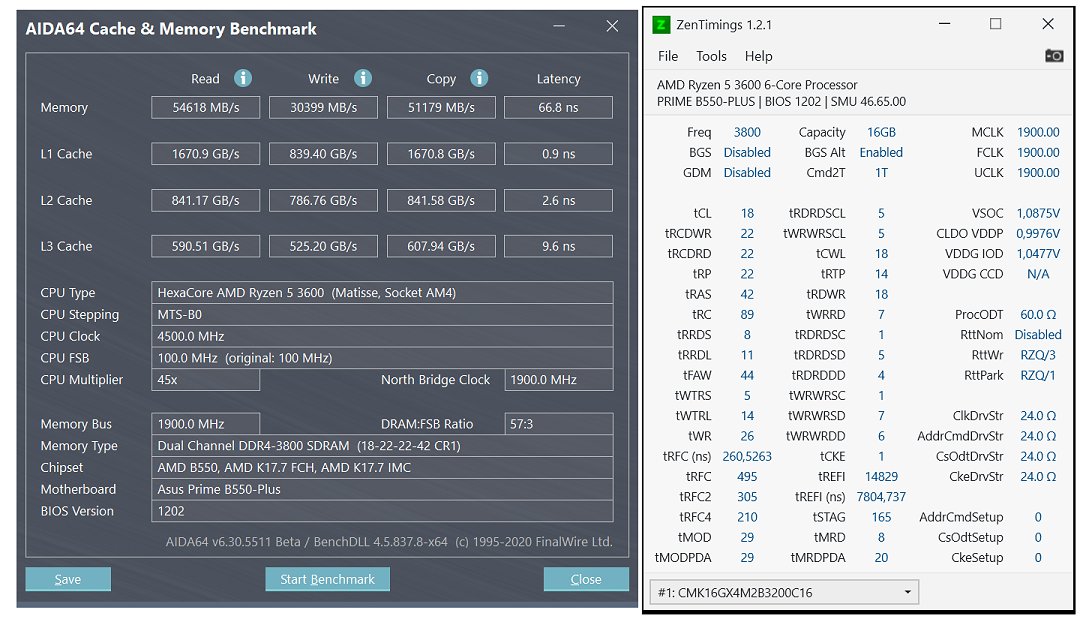1092x628 pixels.
Task: Click tRC value 89
Action: [x=747, y=315]
